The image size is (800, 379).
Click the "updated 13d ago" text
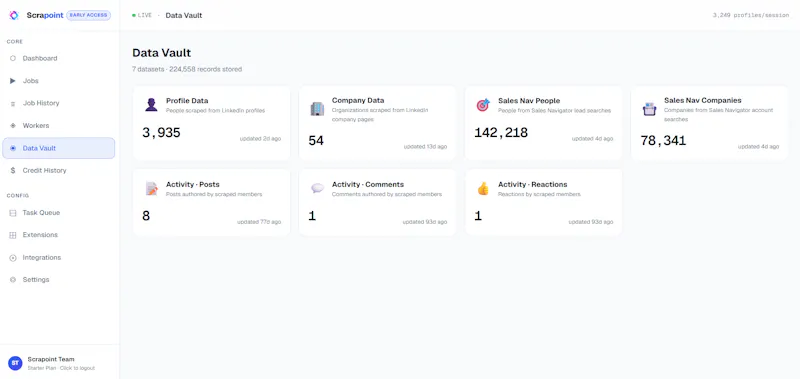(425, 146)
